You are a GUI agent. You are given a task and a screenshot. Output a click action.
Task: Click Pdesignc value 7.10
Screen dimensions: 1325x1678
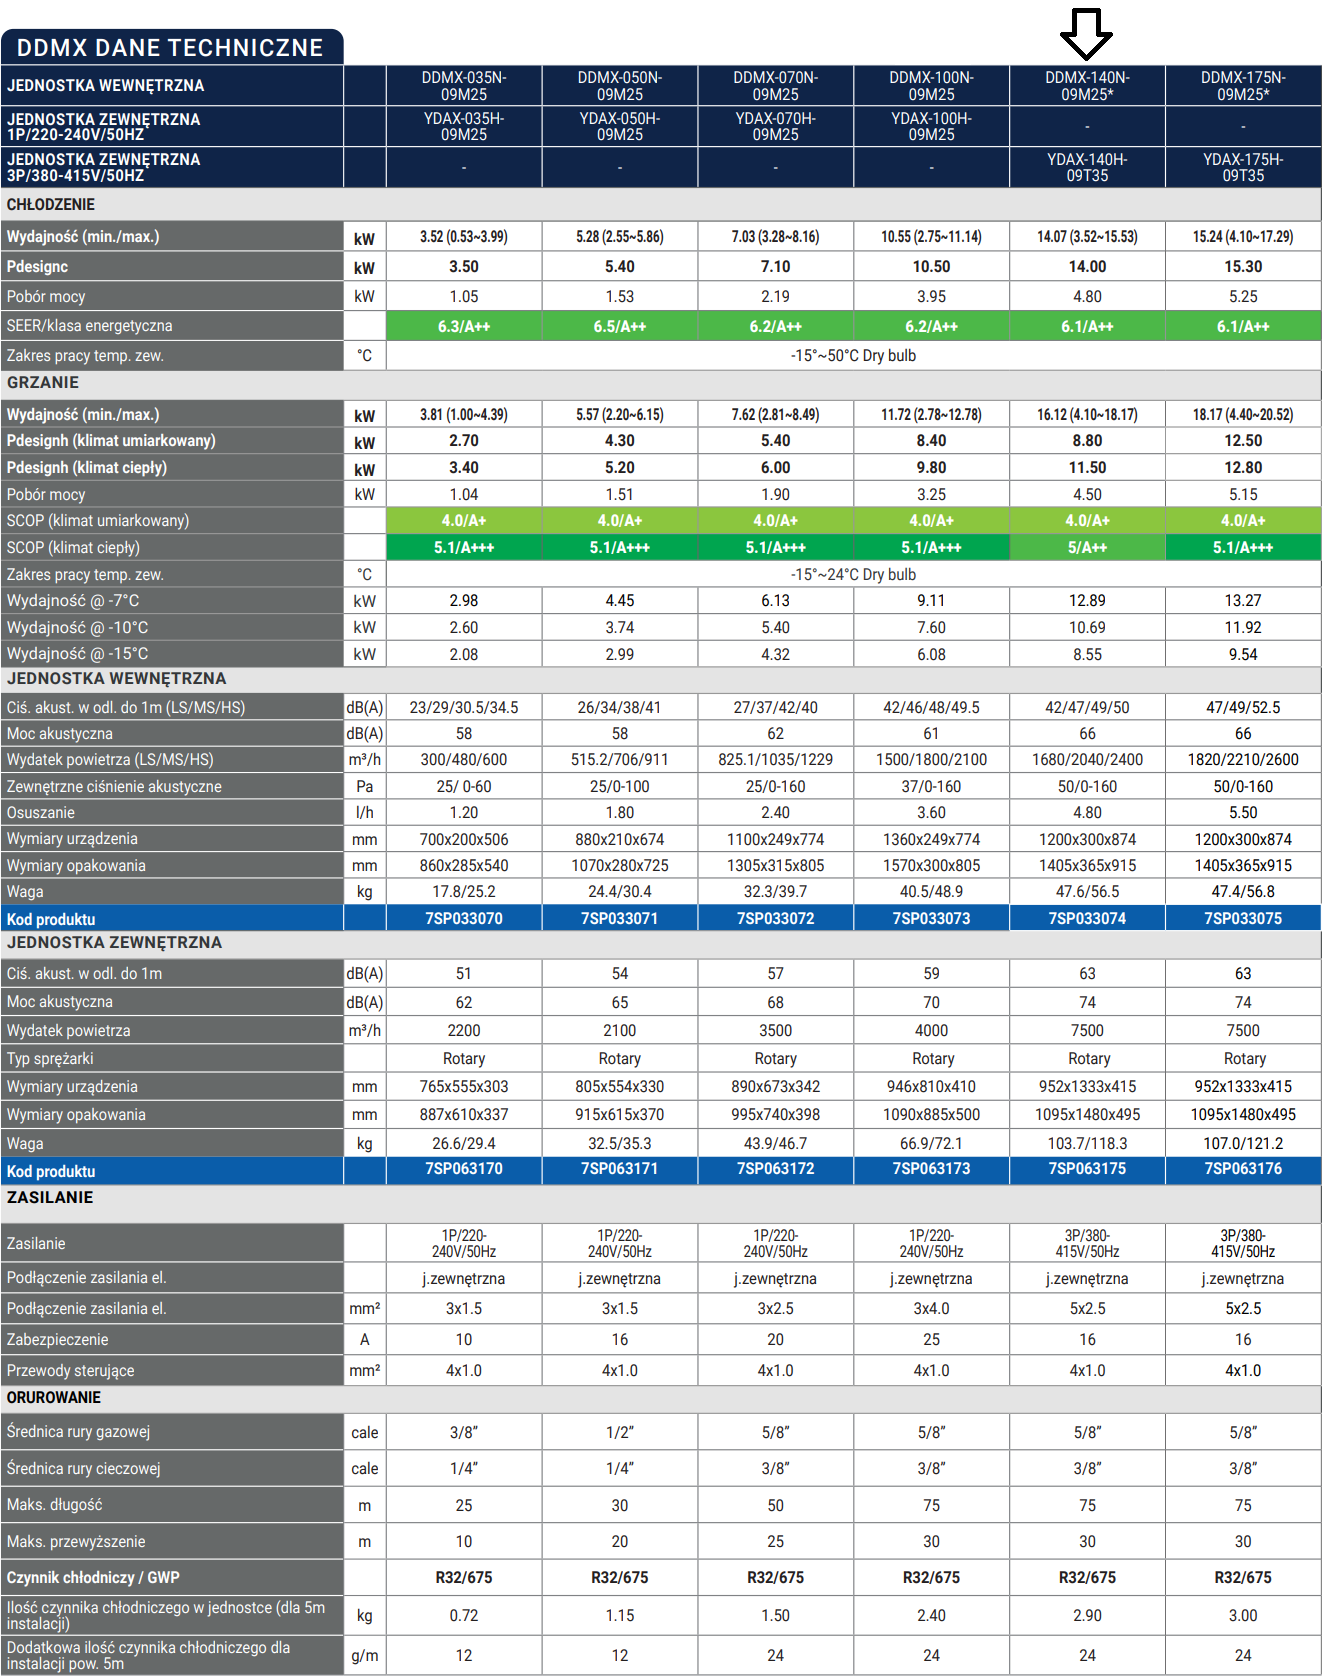pyautogui.click(x=776, y=267)
